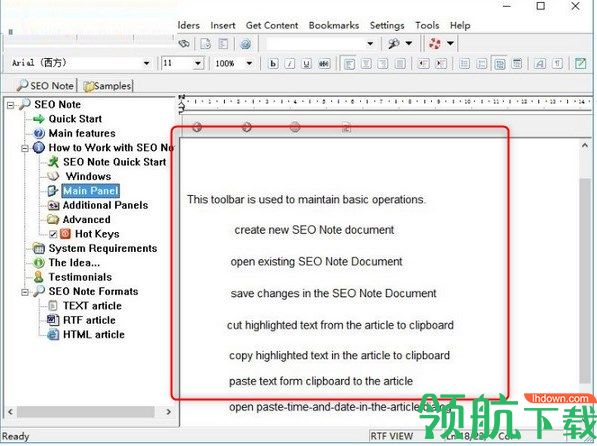Image resolution: width=597 pixels, height=446 pixels.
Task: Align text left icon
Action: click(349, 64)
